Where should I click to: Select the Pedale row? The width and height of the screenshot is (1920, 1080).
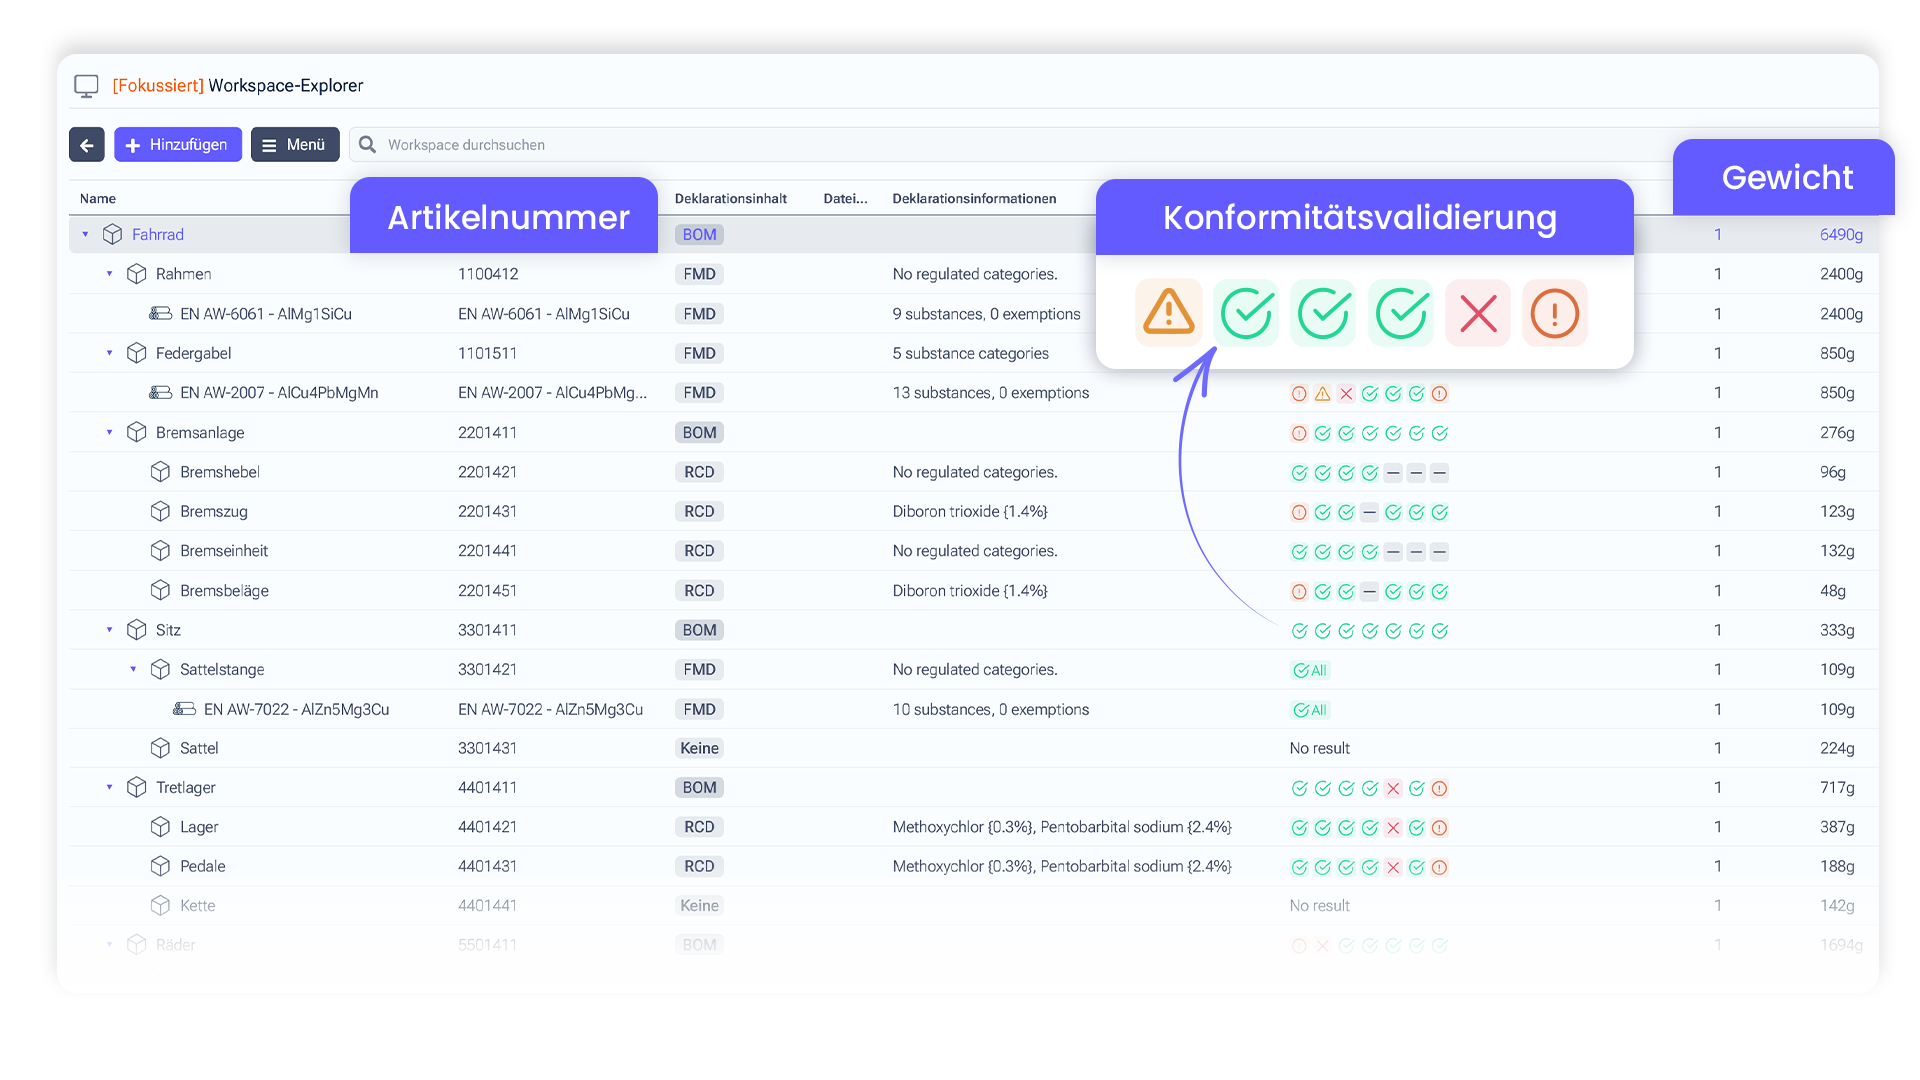(203, 867)
